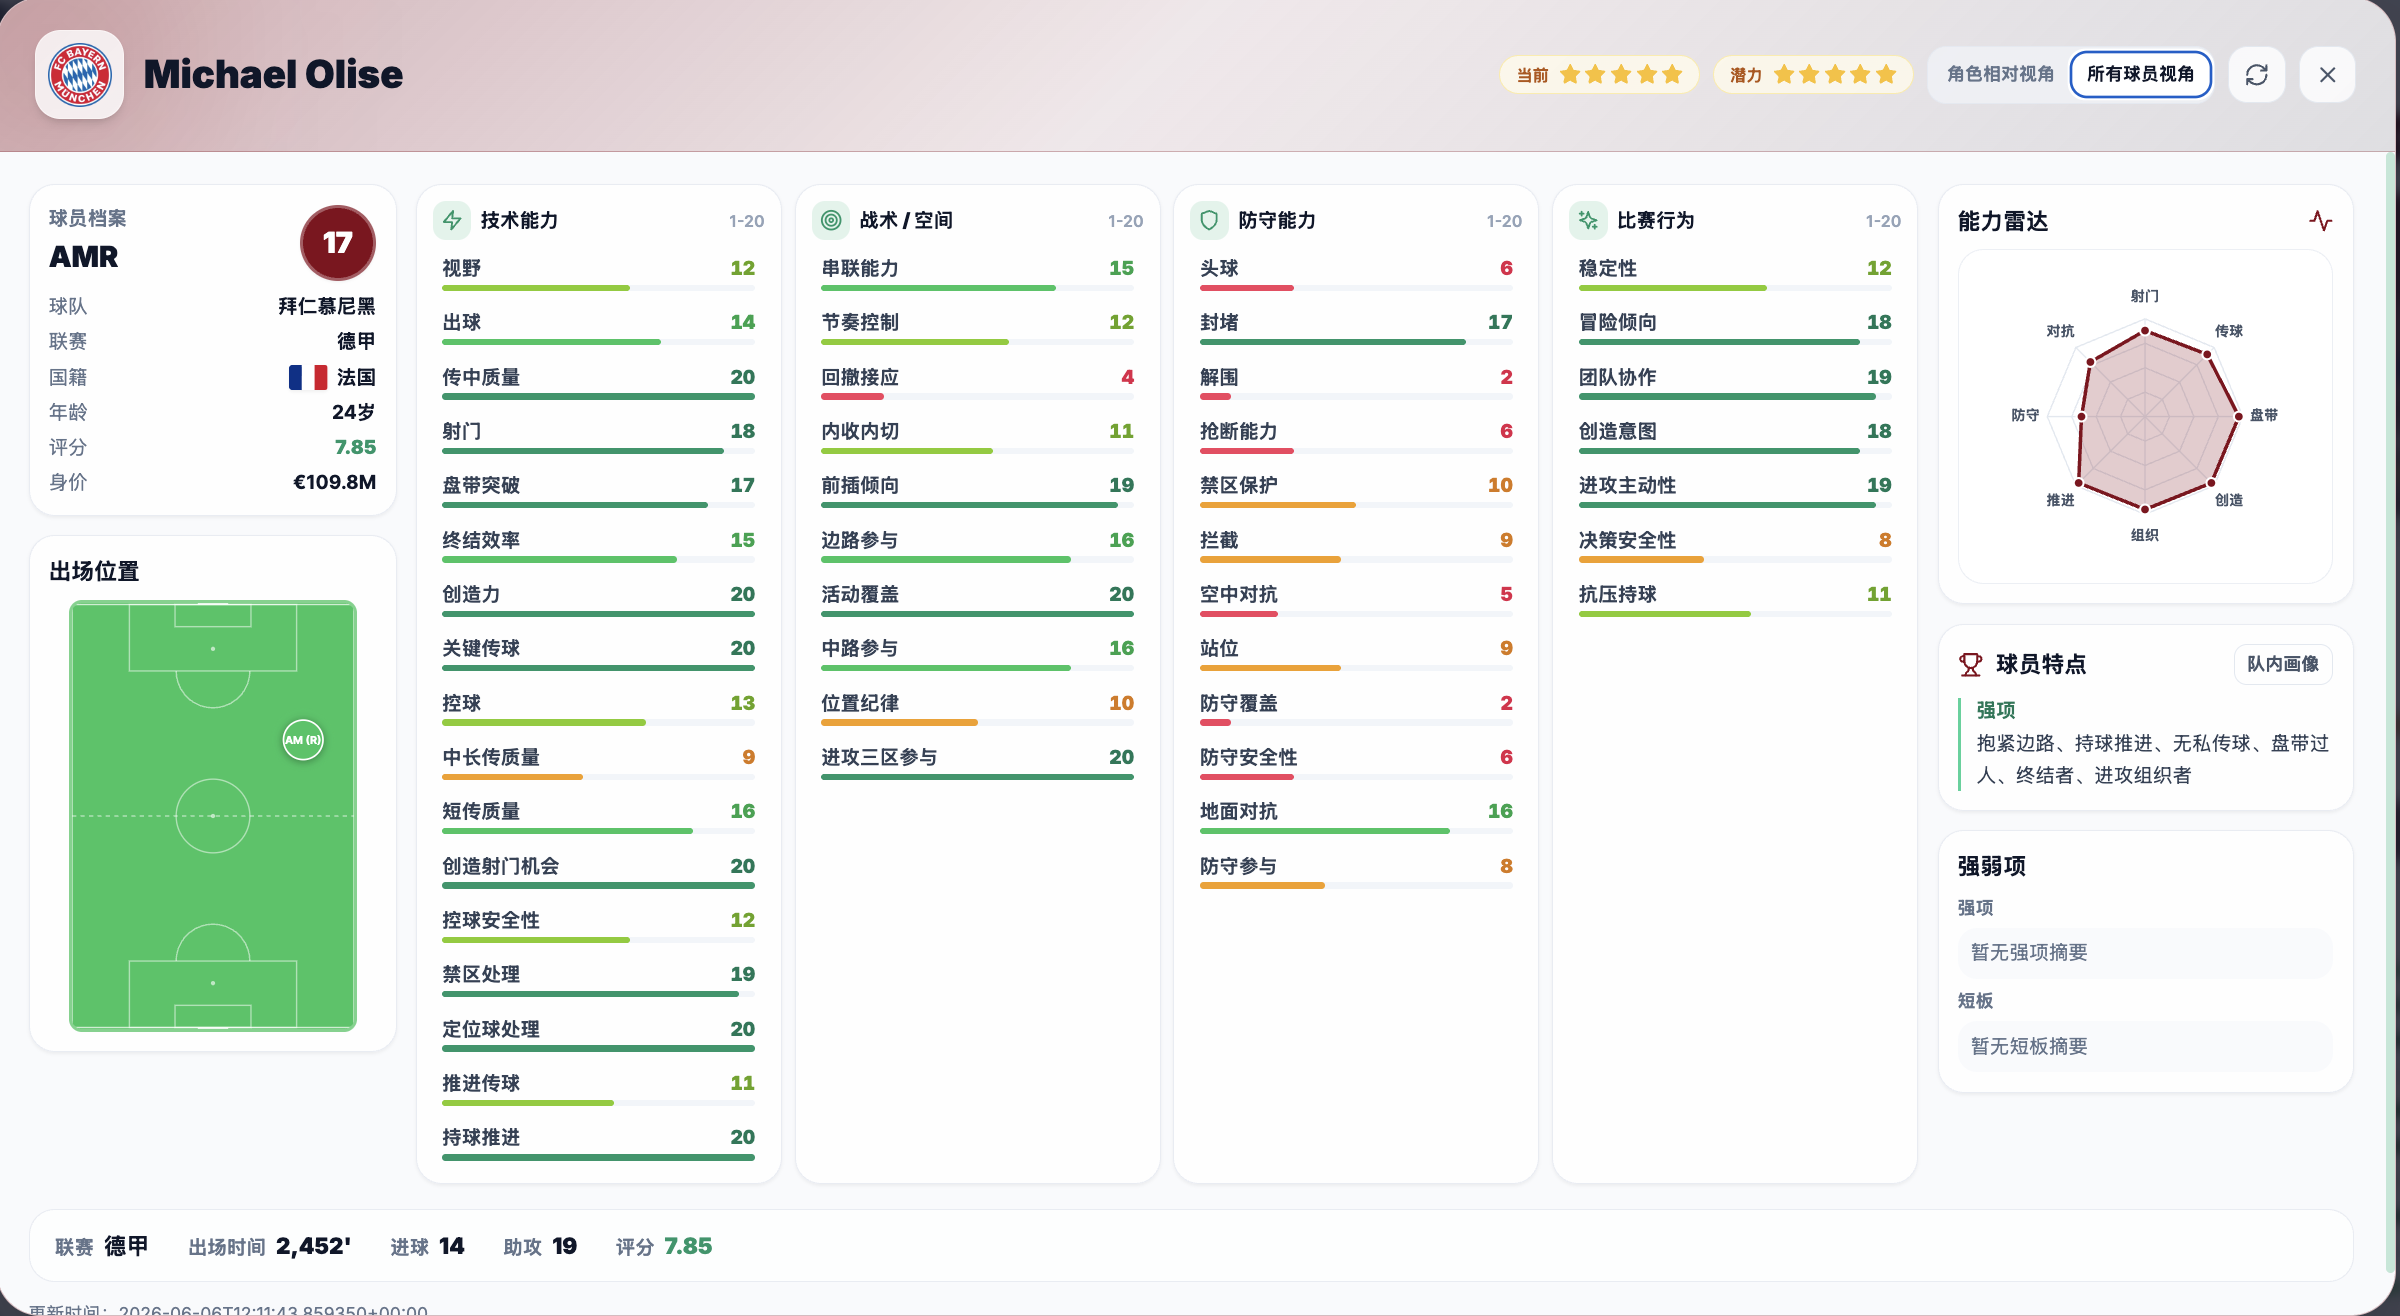
Task: Click the AMR position heading
Action: point(84,257)
